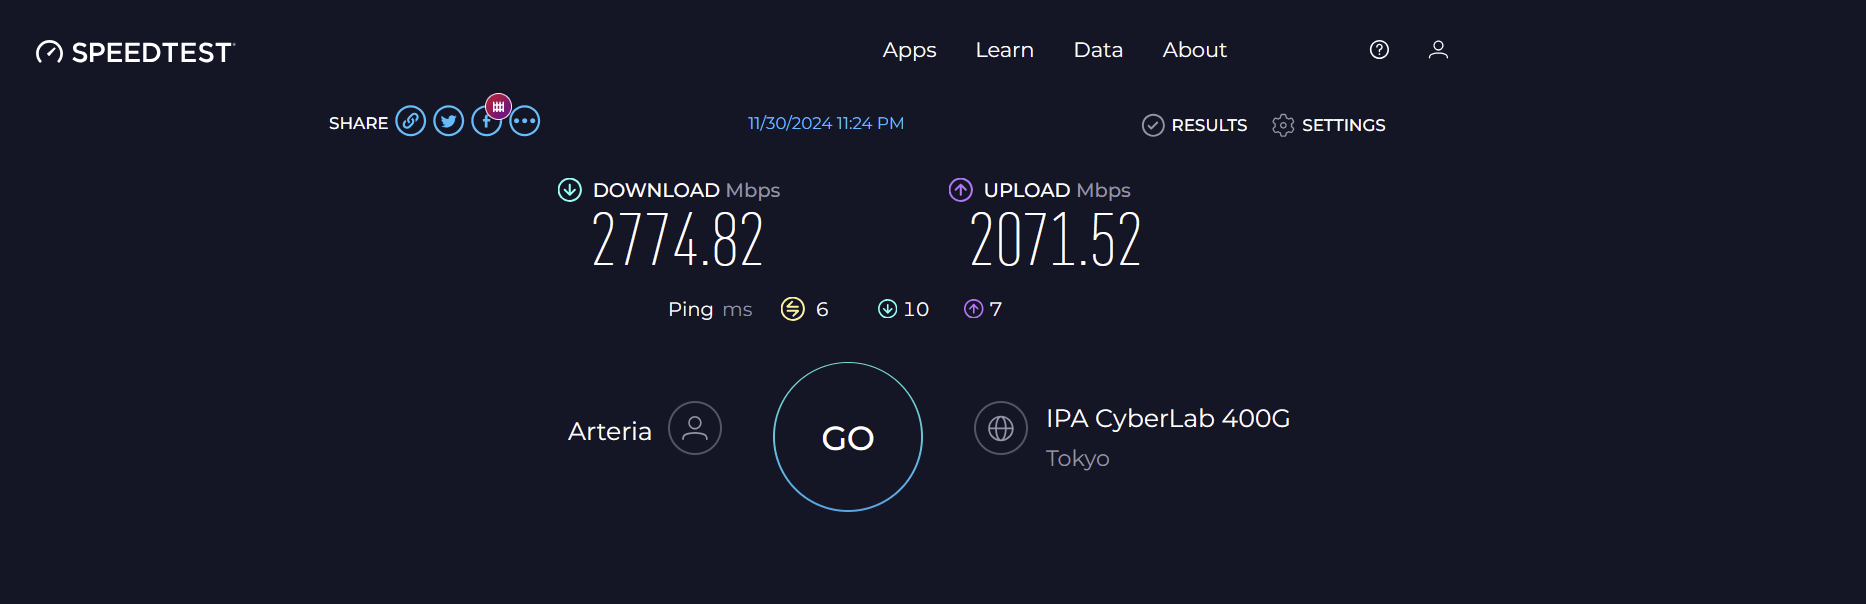Share the result on Twitter
Viewport: 1866px width, 604px height.
point(448,121)
